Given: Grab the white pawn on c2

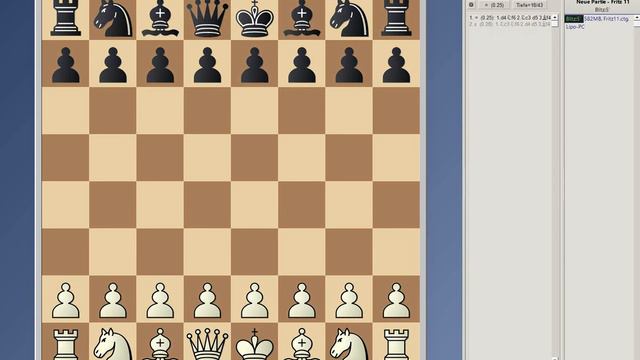Looking at the screenshot, I should click(160, 301).
